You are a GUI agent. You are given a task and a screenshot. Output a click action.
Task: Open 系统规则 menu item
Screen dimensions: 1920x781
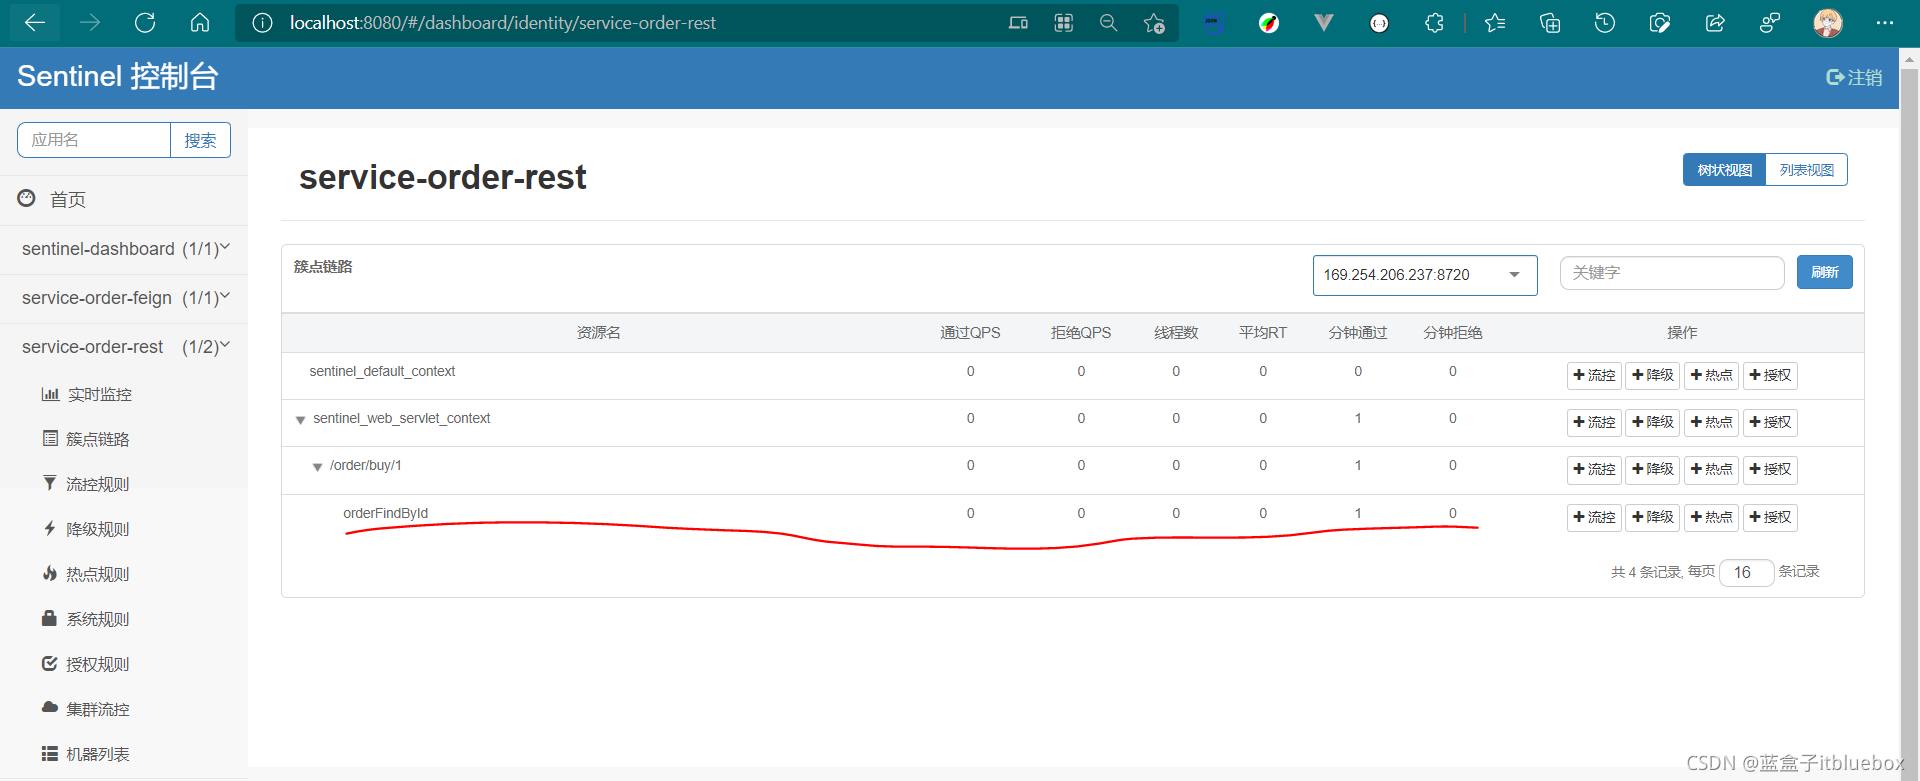pos(86,619)
